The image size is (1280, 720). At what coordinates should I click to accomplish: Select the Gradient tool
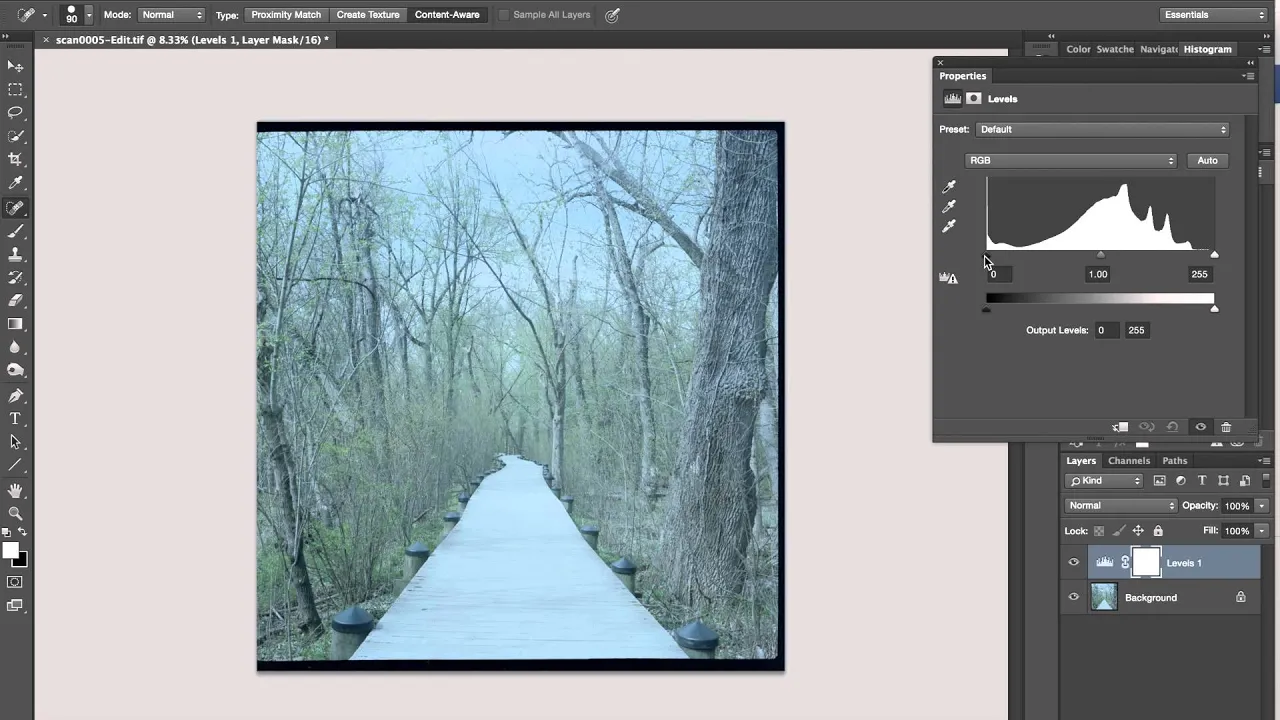15,324
